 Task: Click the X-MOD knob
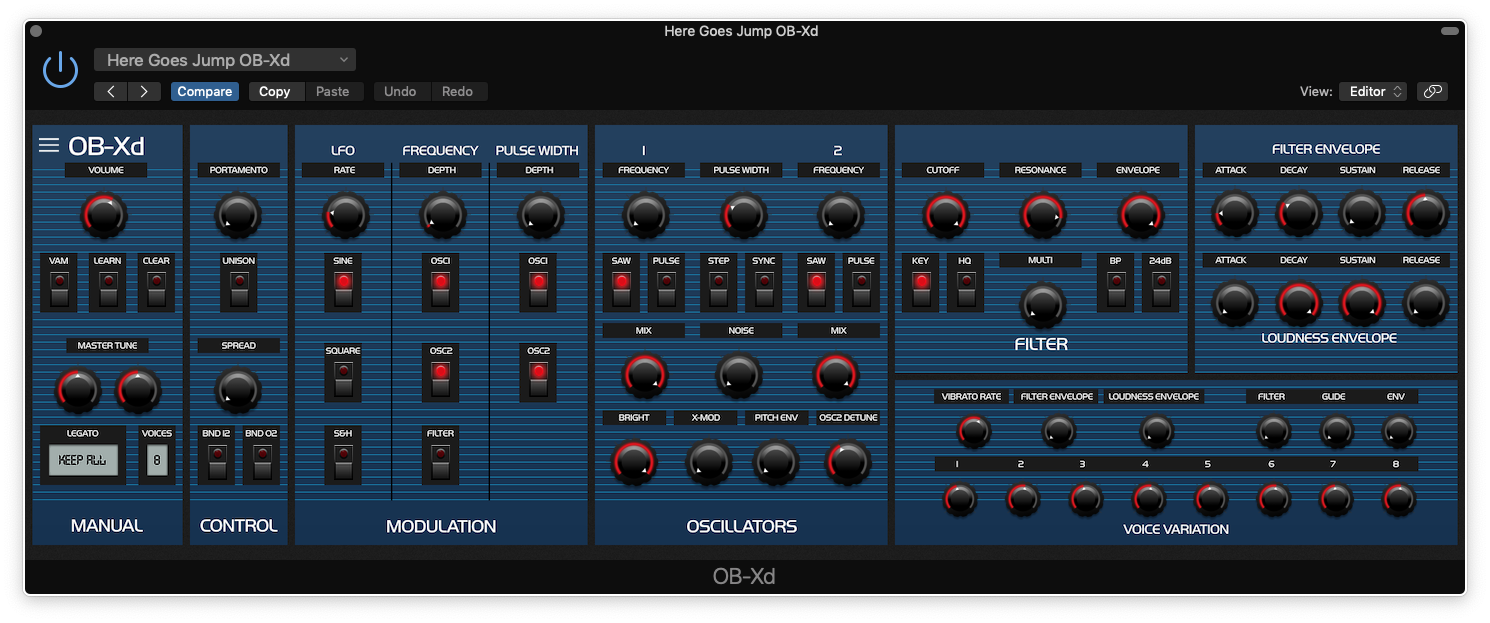(x=709, y=462)
